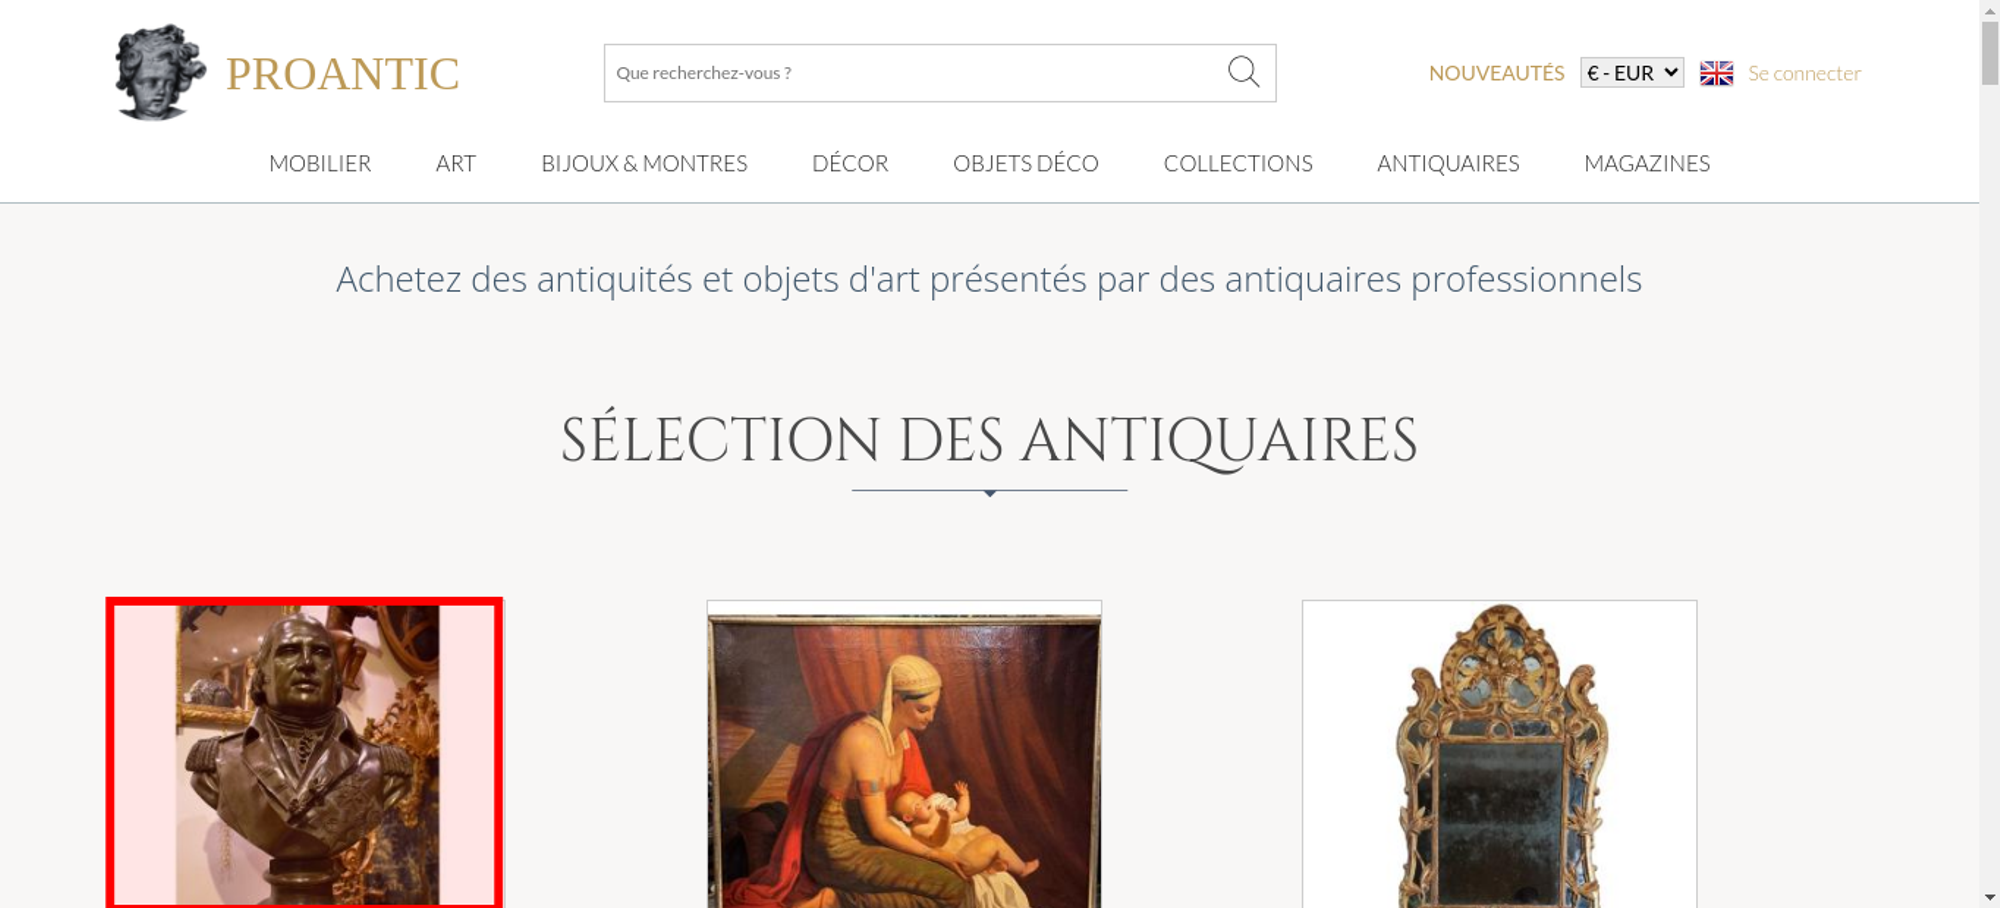This screenshot has height=908, width=2000.
Task: Open the bronze bust thumbnail
Action: 304,754
